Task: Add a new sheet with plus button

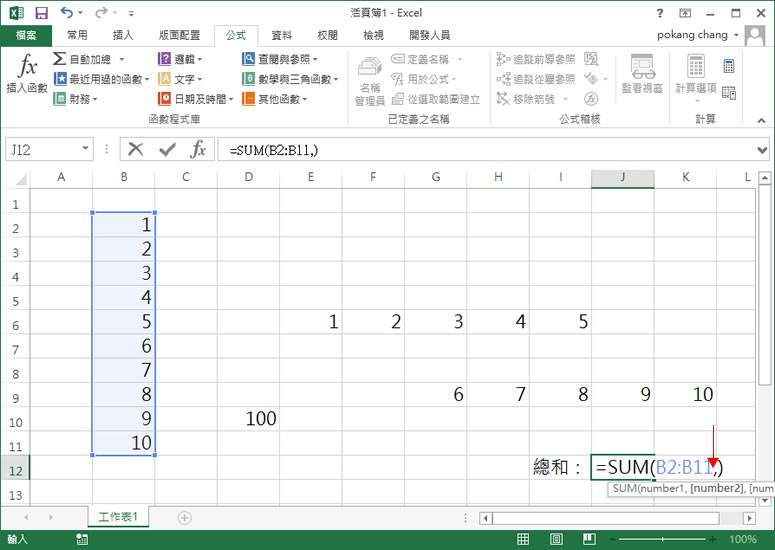Action: (184, 517)
